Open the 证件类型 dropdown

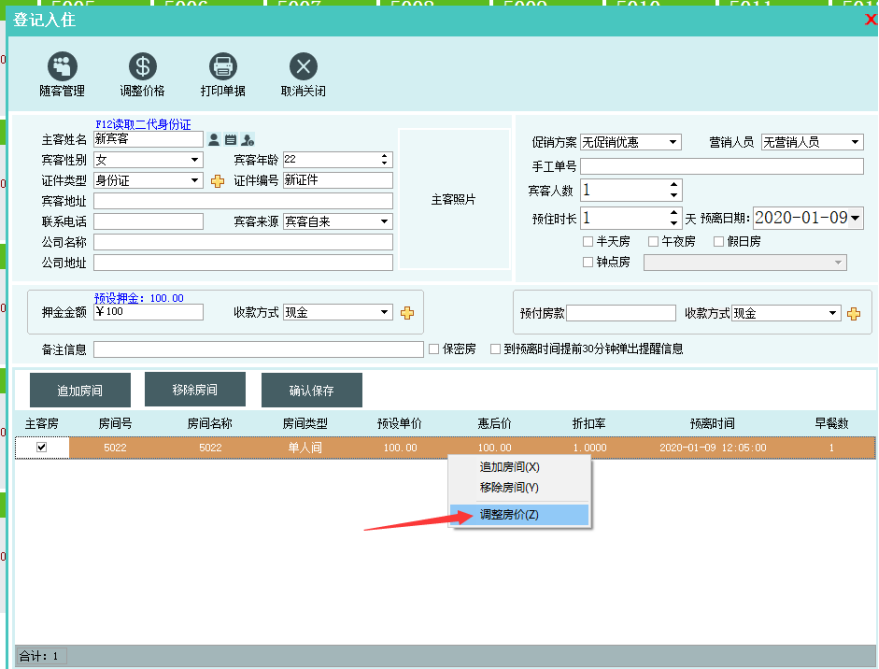(195, 181)
